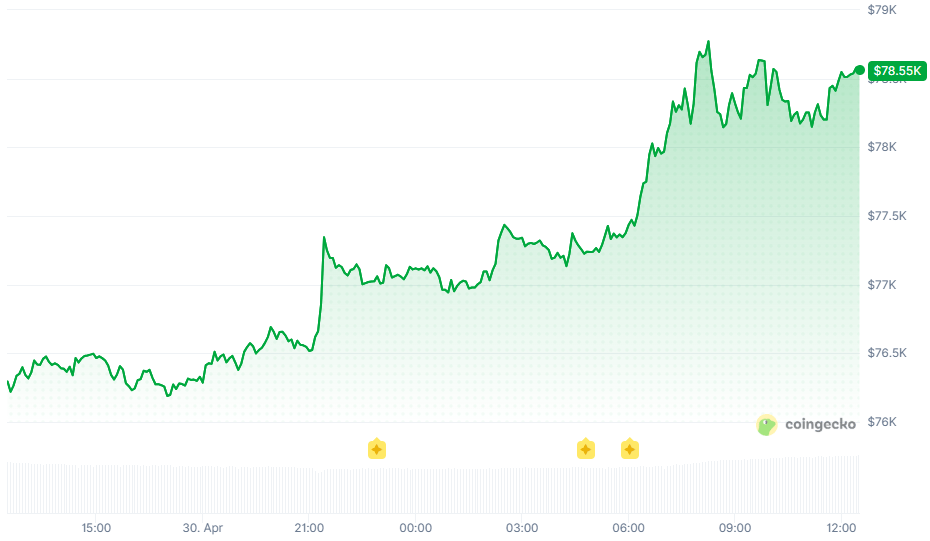Open the middle yellow news marker
Image resolution: width=930 pixels, height=541 pixels.
(585, 449)
